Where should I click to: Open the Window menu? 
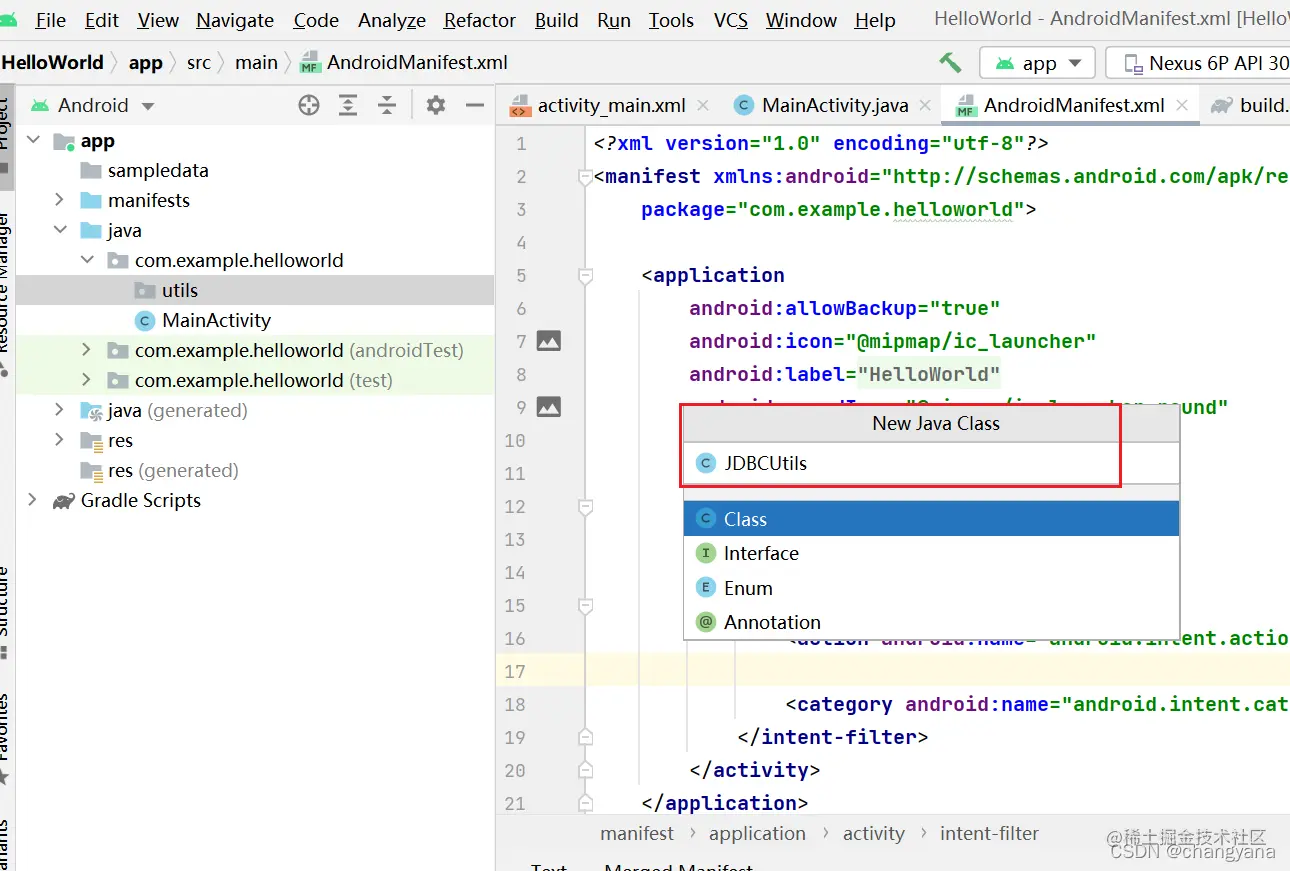tap(802, 20)
